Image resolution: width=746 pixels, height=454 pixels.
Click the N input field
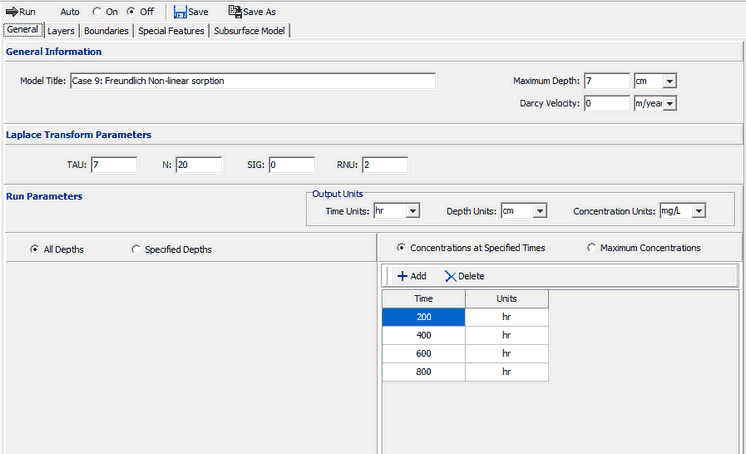pyautogui.click(x=199, y=165)
